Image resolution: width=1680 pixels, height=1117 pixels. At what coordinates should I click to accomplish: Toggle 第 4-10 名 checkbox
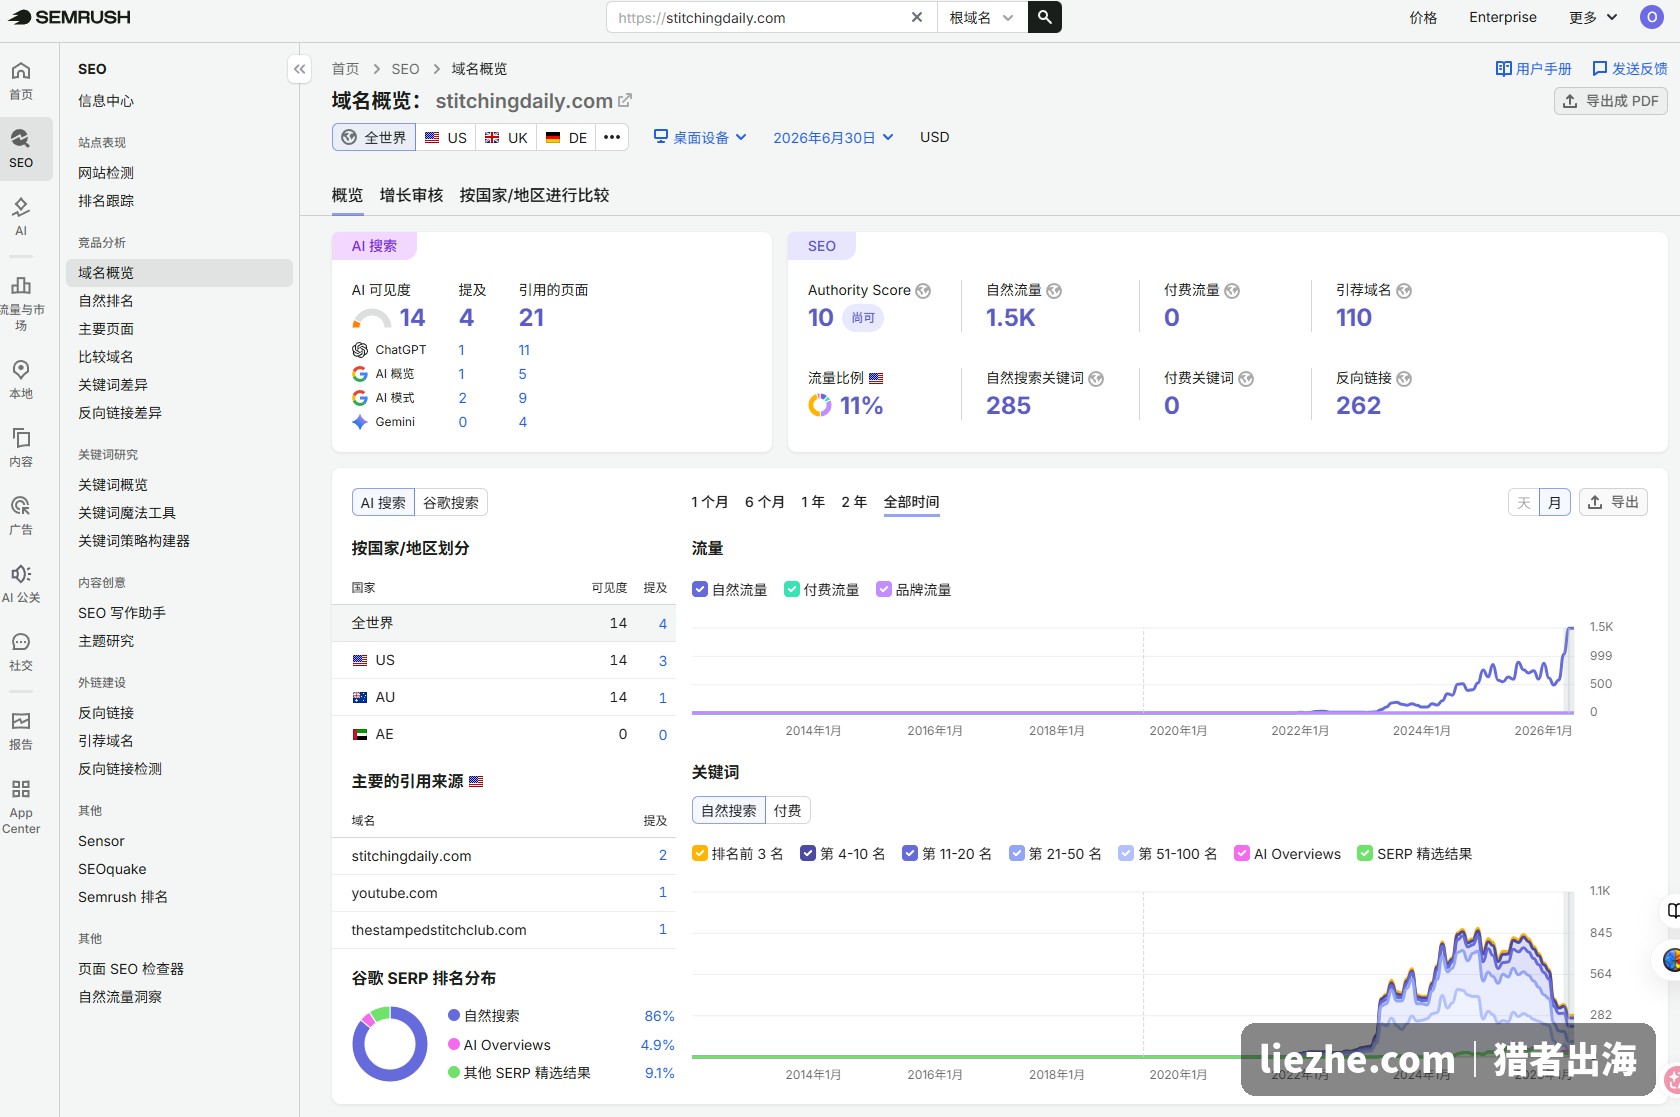(808, 854)
